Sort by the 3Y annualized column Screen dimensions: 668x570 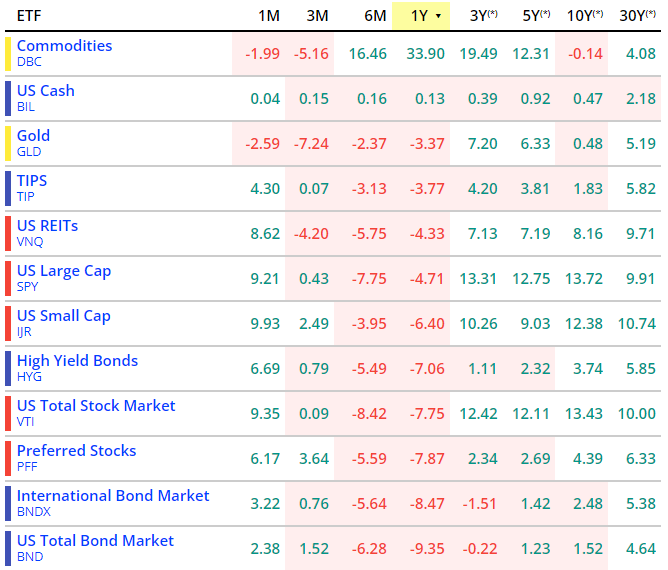coord(482,16)
